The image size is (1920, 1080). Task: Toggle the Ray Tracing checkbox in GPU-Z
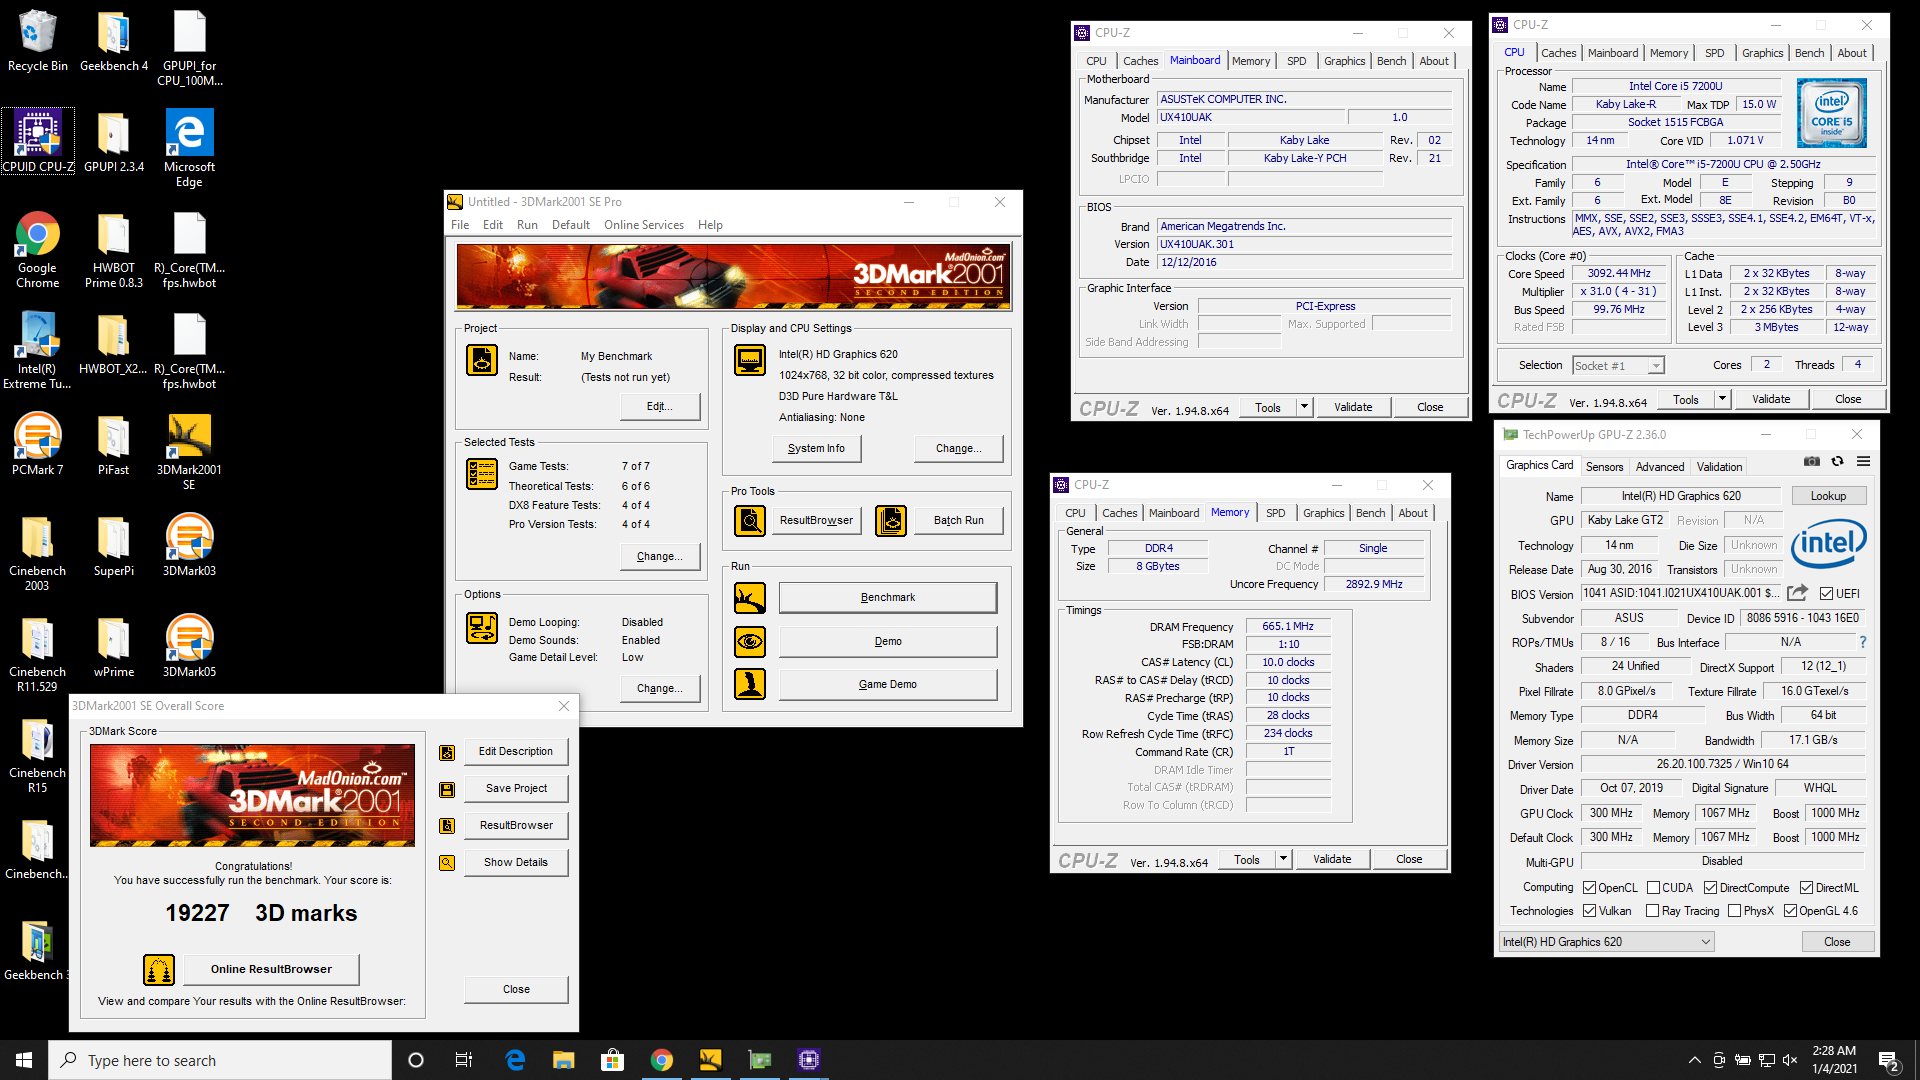click(1653, 911)
